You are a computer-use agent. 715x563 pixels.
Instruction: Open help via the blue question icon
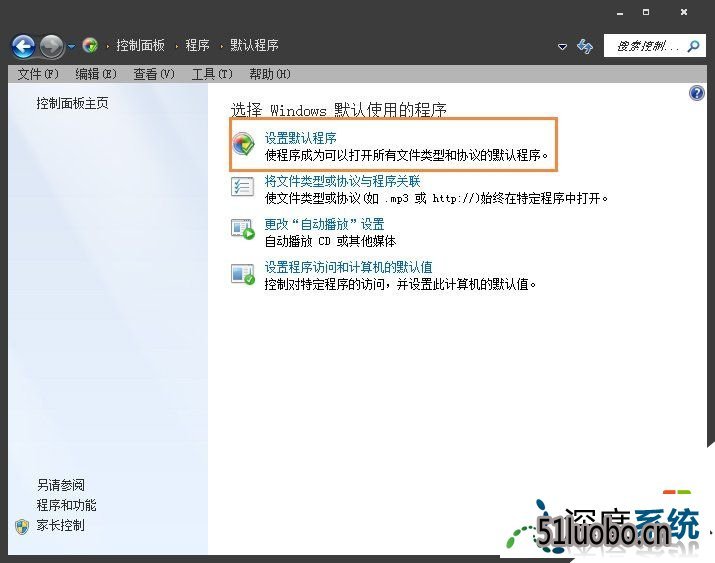697,93
